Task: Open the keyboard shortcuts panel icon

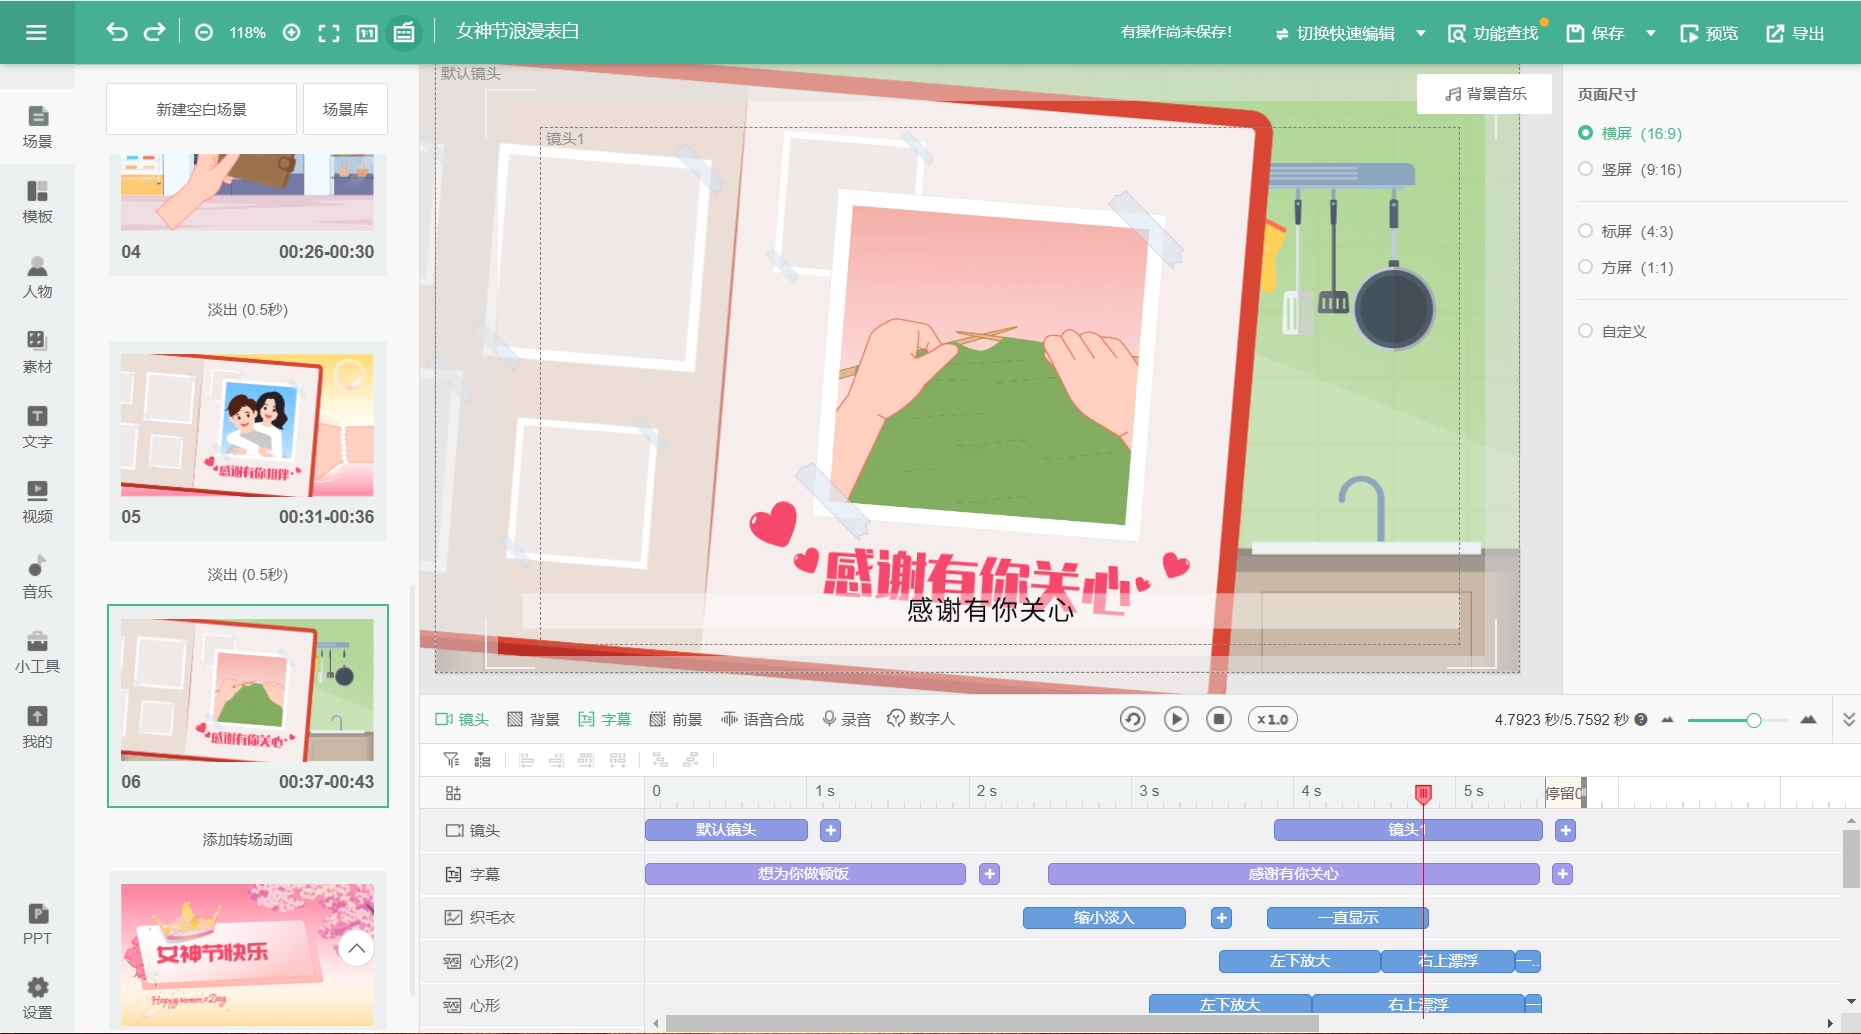Action: [x=404, y=33]
